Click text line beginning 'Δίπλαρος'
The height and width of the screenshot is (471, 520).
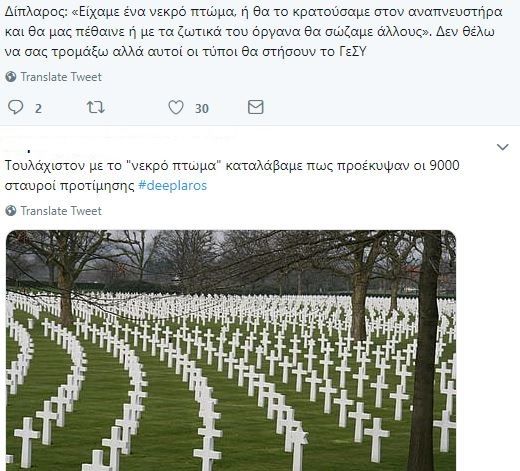point(253,12)
